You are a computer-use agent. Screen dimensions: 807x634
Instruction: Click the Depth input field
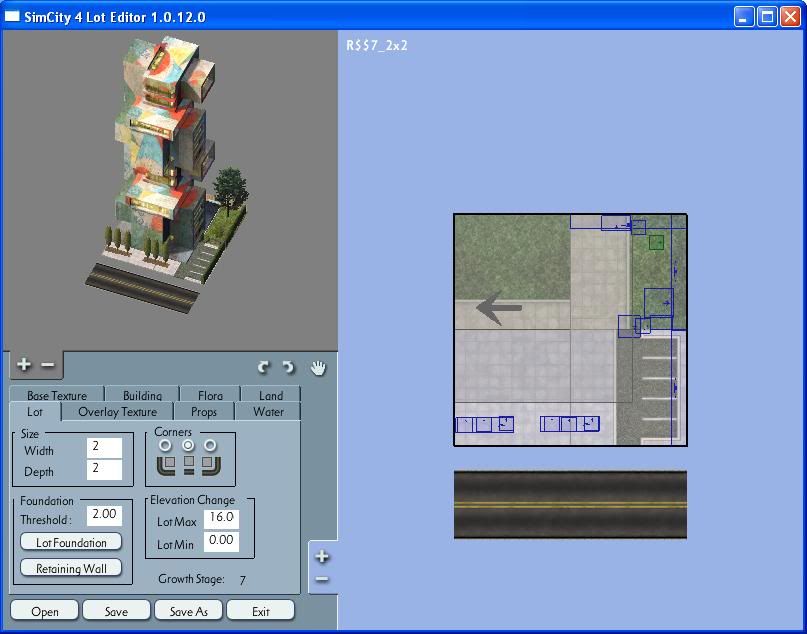104,469
